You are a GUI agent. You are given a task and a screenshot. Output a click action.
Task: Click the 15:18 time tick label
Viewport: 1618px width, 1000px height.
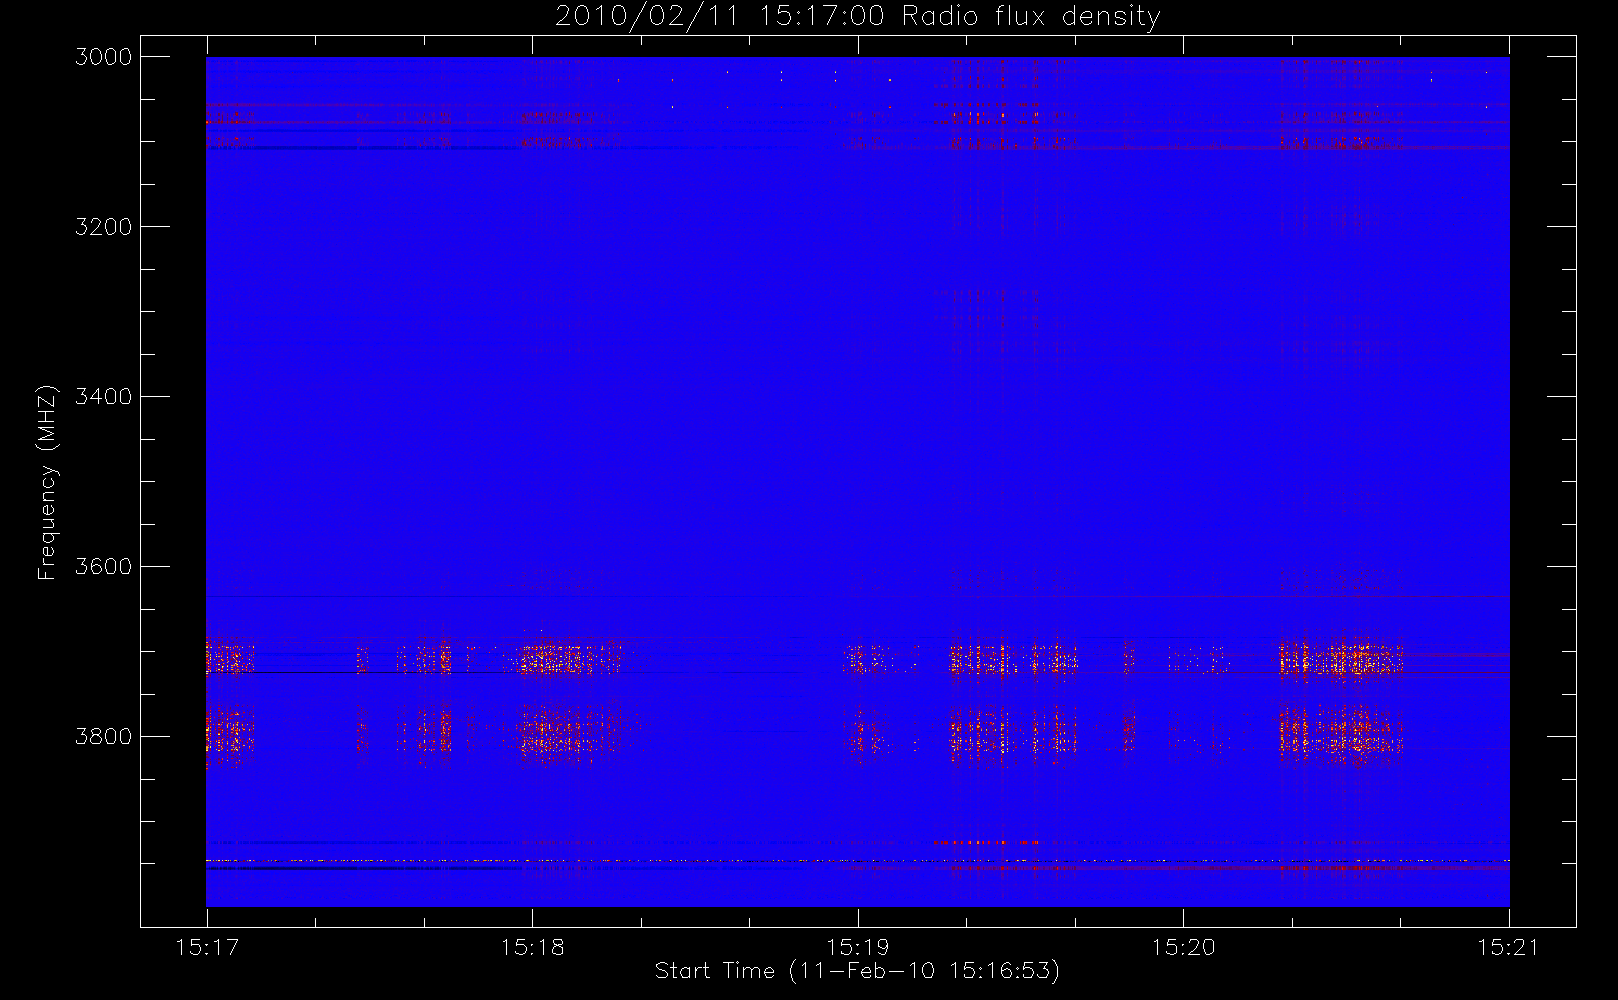tap(533, 947)
